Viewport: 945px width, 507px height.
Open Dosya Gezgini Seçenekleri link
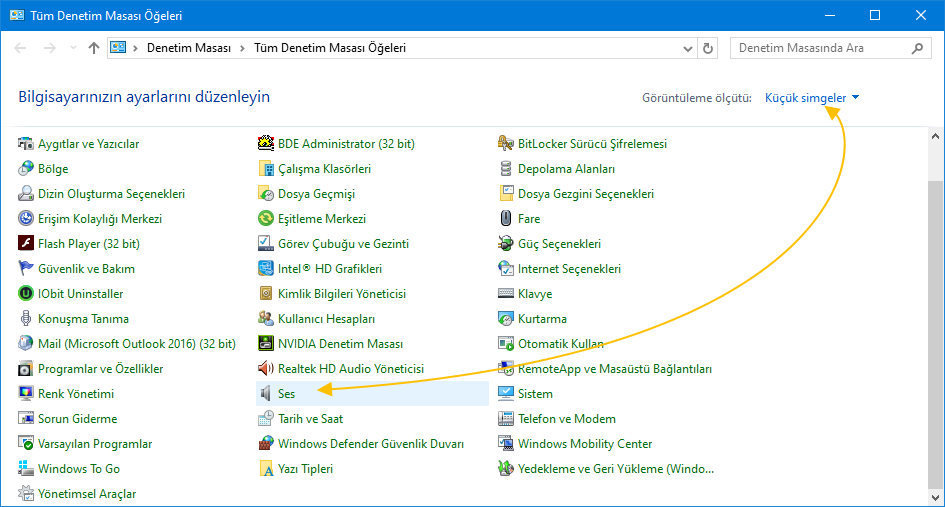(x=586, y=194)
